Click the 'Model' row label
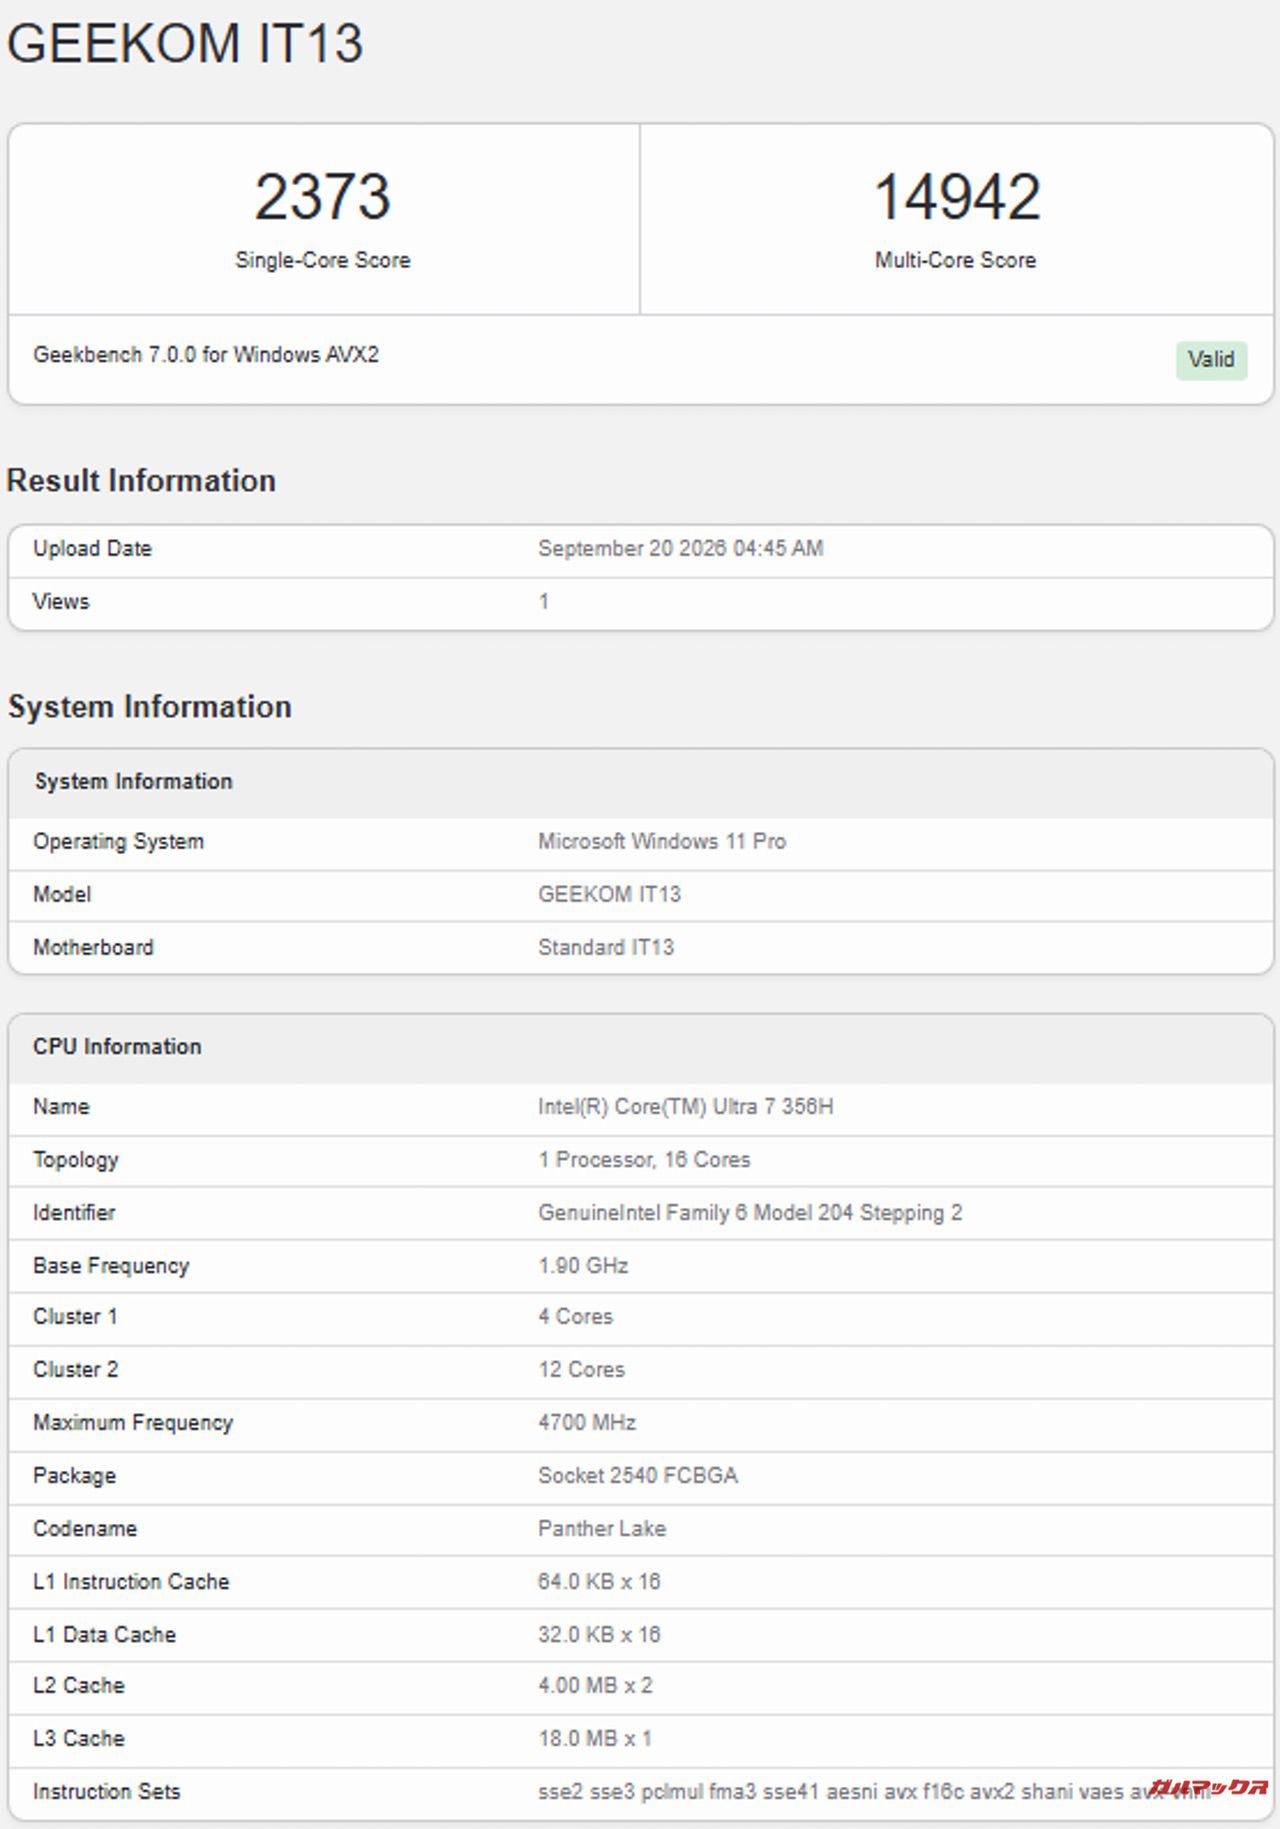 [x=62, y=894]
